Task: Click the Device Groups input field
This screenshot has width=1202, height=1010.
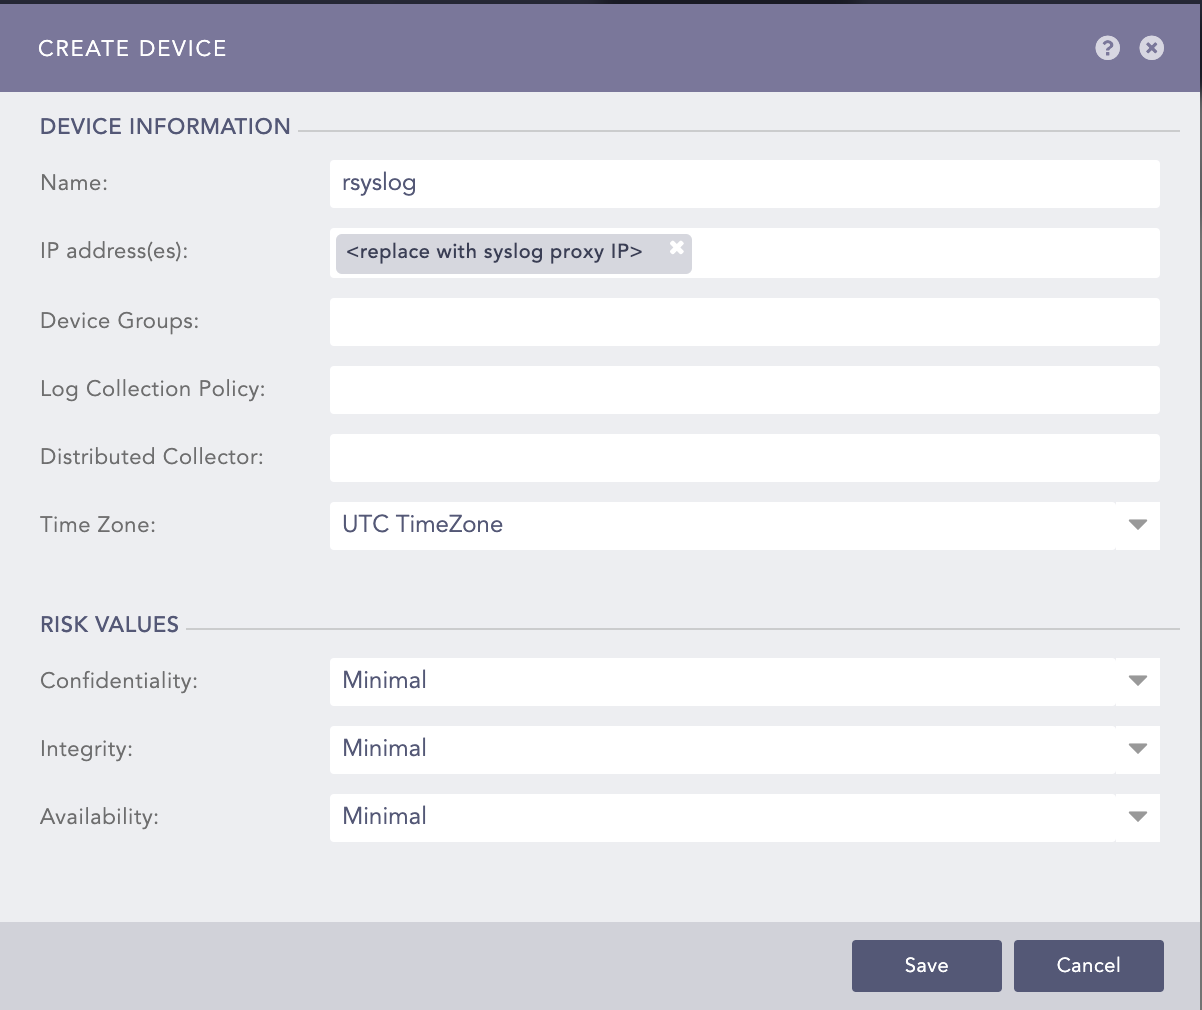Action: tap(744, 322)
